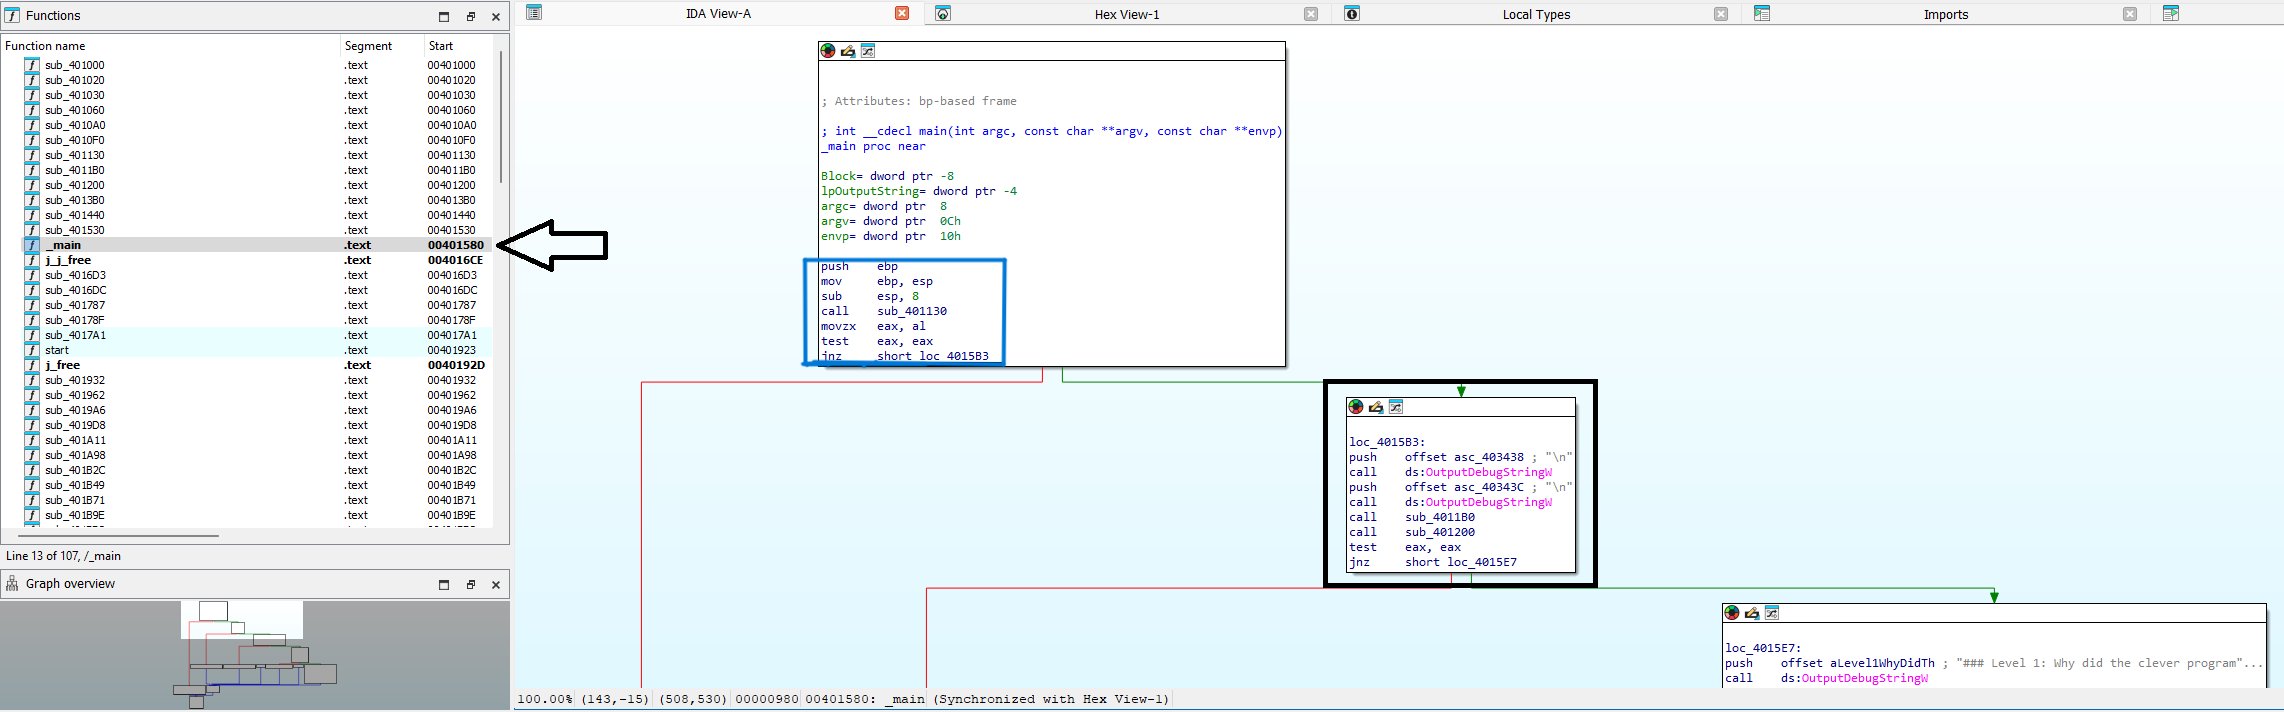Viewport: 2284px width, 712px height.
Task: Click the 00401530 start address cell
Action: pos(452,230)
